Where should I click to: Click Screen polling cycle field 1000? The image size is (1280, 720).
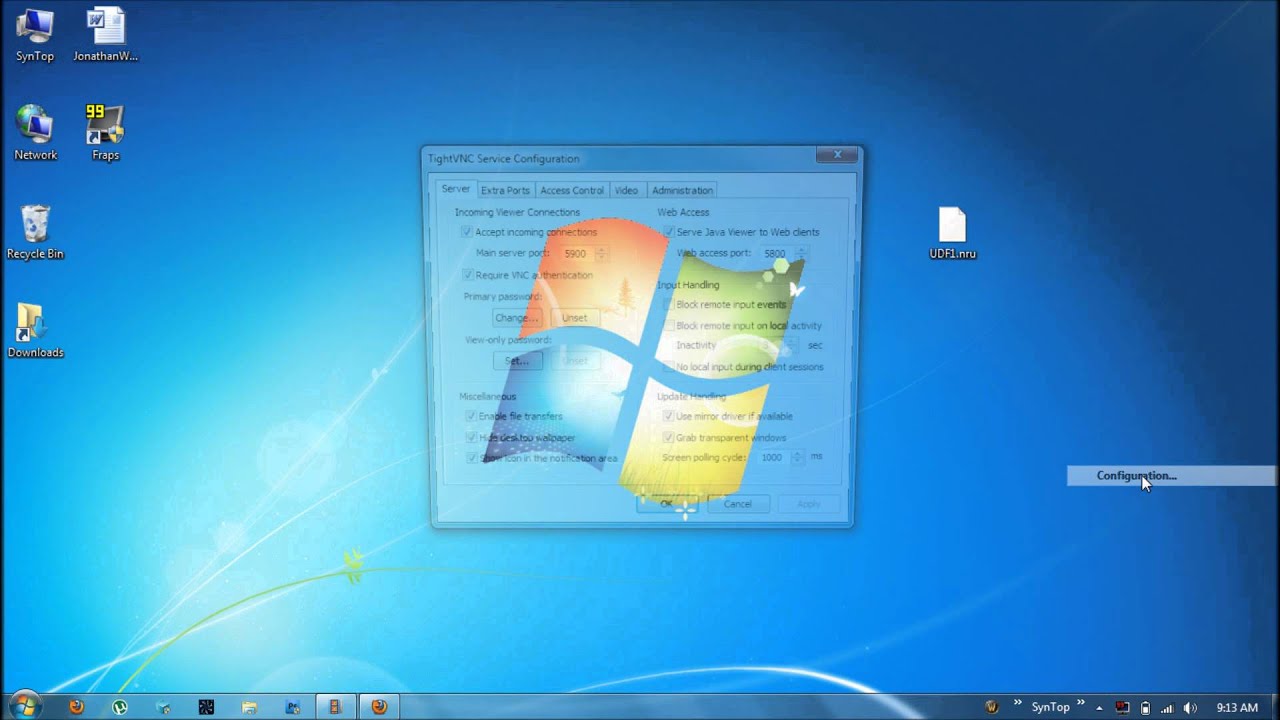(x=773, y=457)
